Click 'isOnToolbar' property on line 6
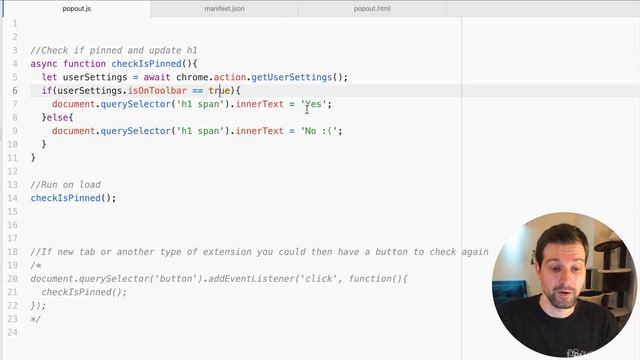 tap(157, 91)
